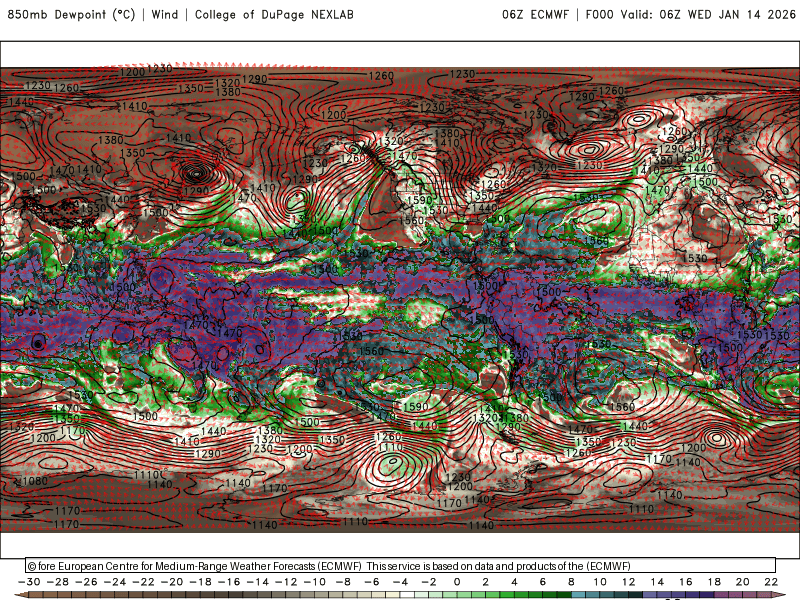Click the 20 value on the dewpoint scale
The width and height of the screenshot is (800, 600).
tap(743, 582)
